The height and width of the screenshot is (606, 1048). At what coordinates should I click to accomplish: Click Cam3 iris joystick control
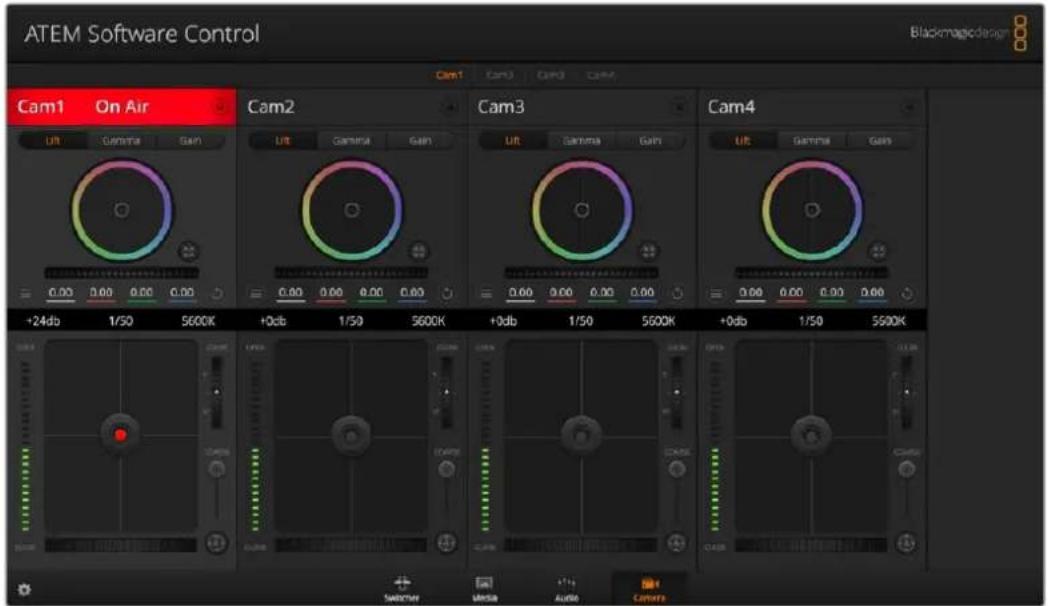tap(581, 435)
